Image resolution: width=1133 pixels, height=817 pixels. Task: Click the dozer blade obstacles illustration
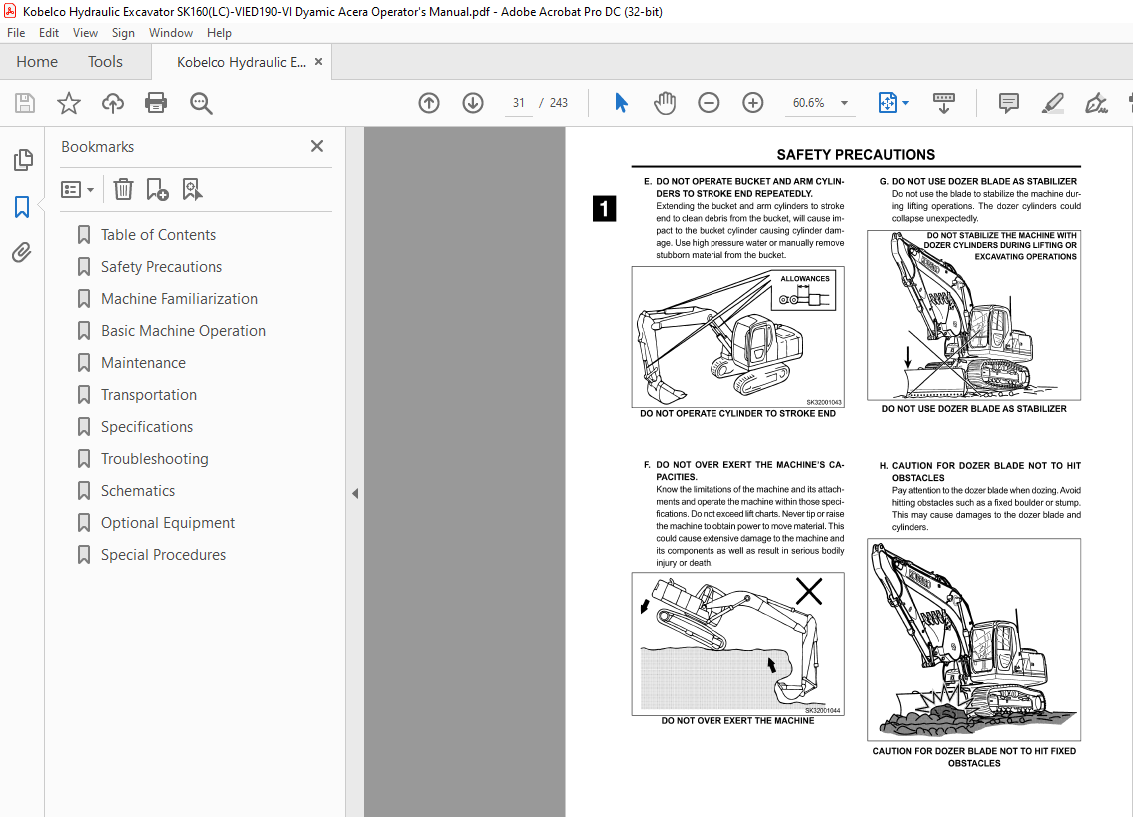pos(974,639)
